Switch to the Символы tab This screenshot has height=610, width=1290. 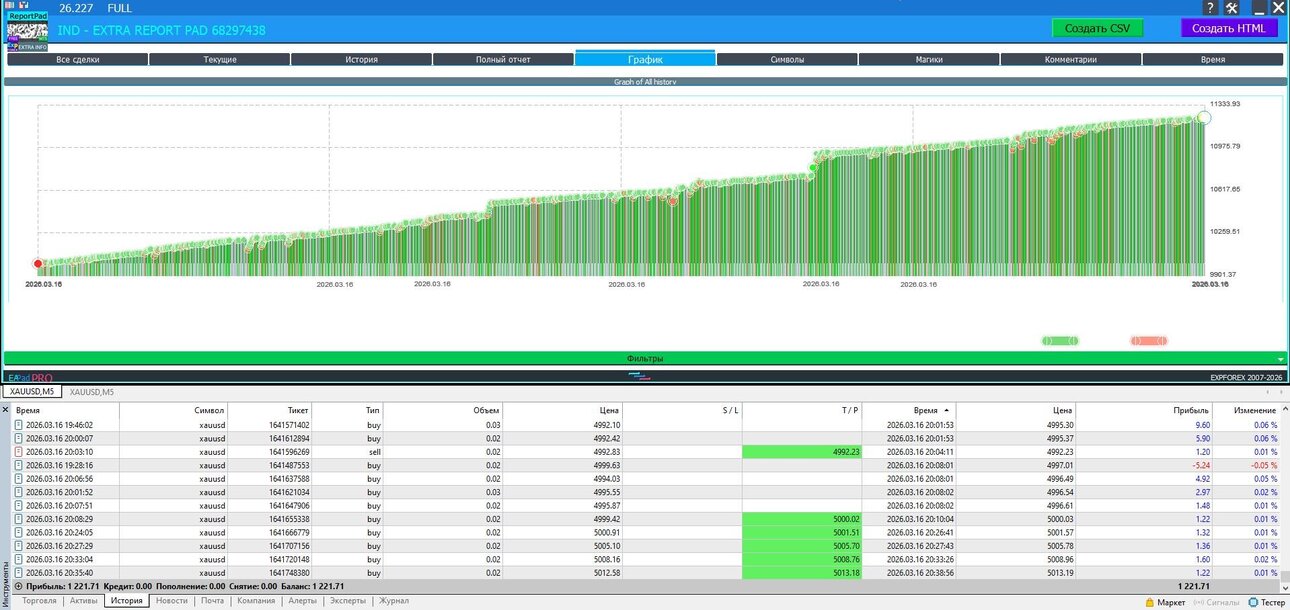point(787,59)
